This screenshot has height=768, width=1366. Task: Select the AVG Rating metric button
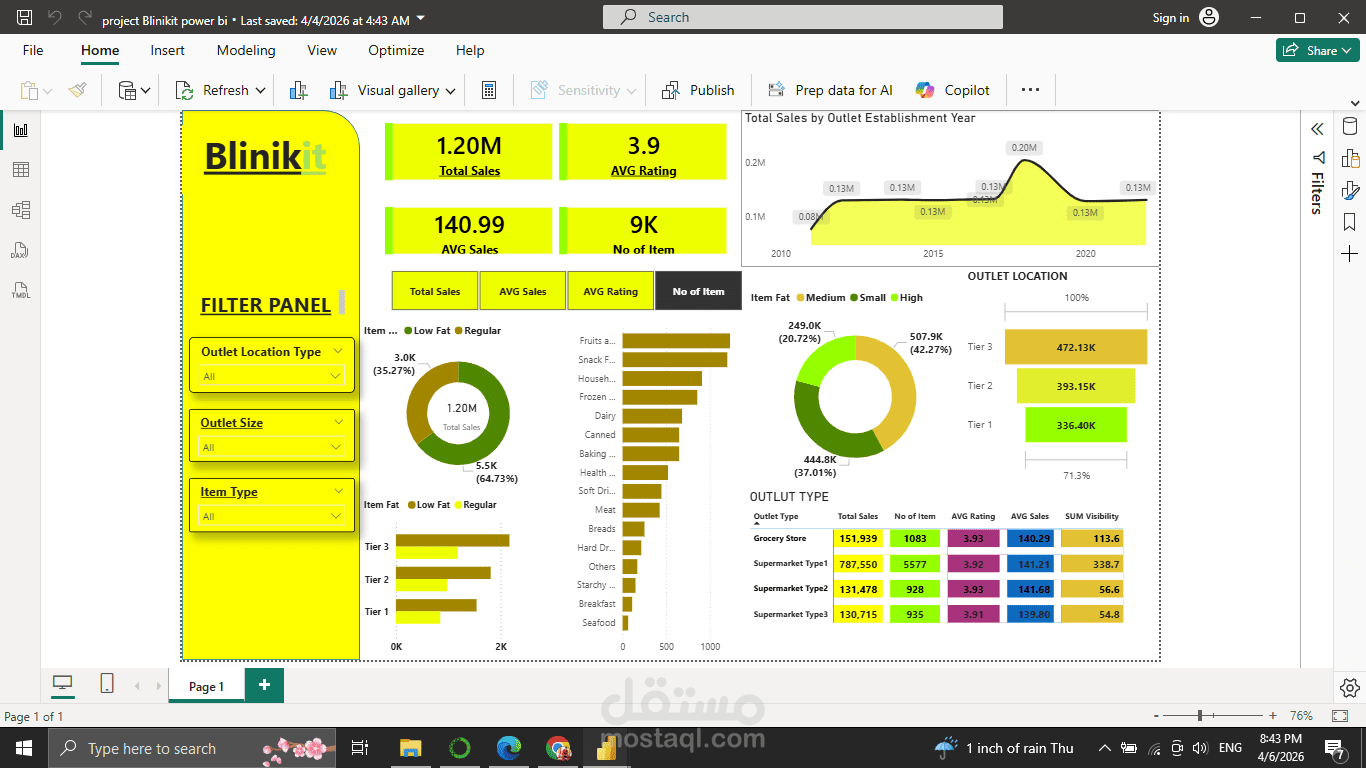coord(610,291)
